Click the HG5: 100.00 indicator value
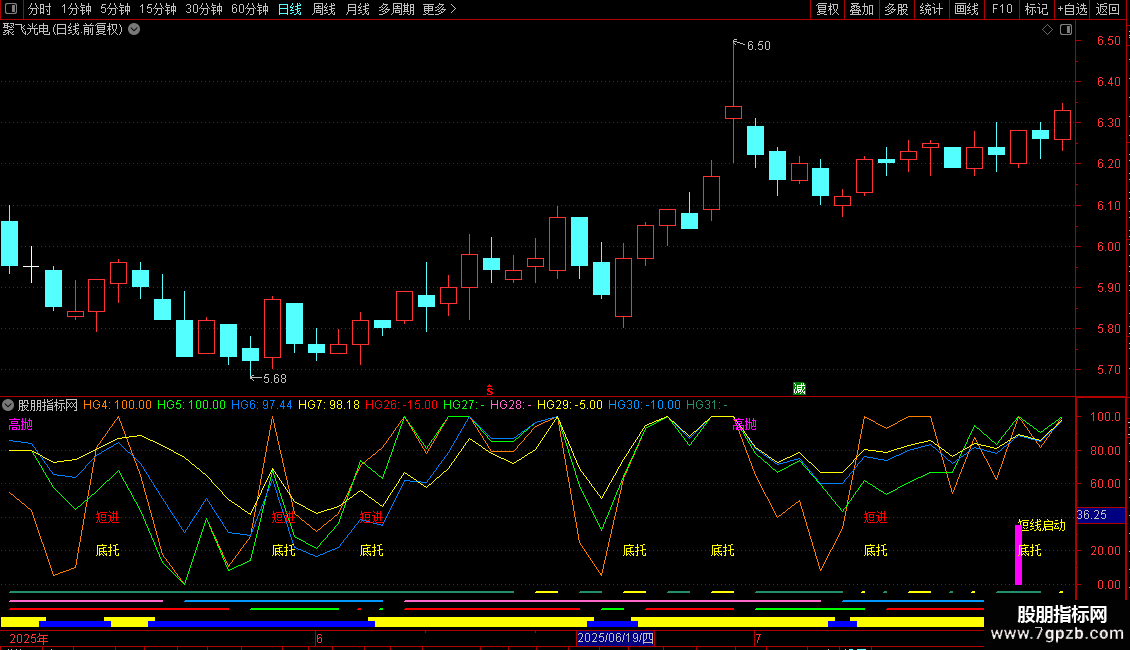Screen dimensions: 1130x650 pyautogui.click(x=191, y=405)
